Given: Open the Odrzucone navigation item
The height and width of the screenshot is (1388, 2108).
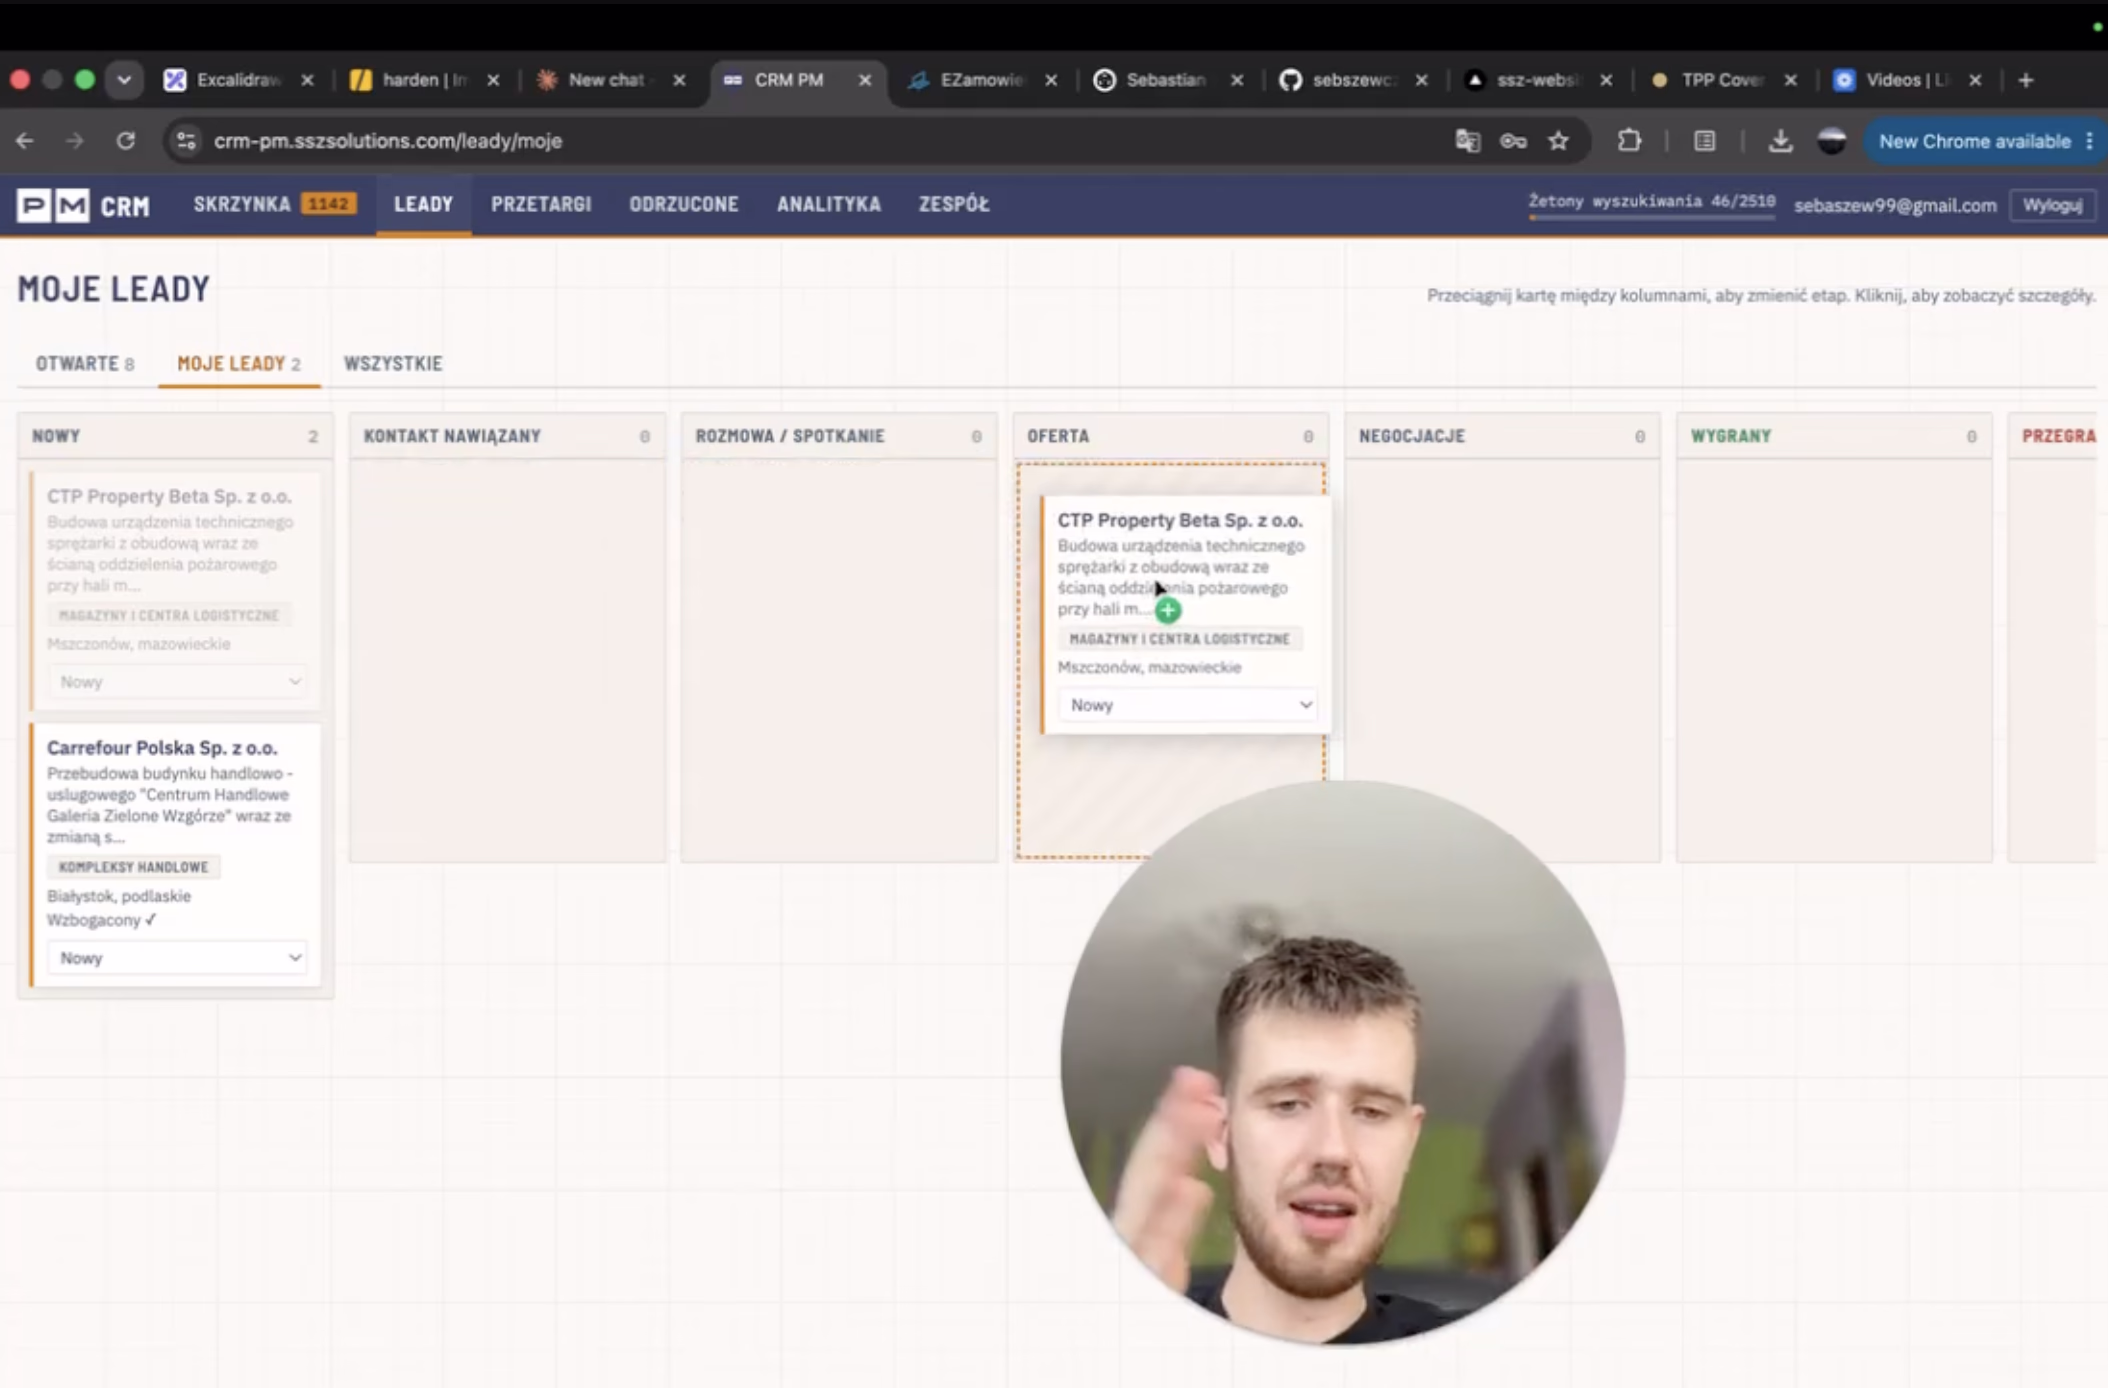Looking at the screenshot, I should 684,204.
